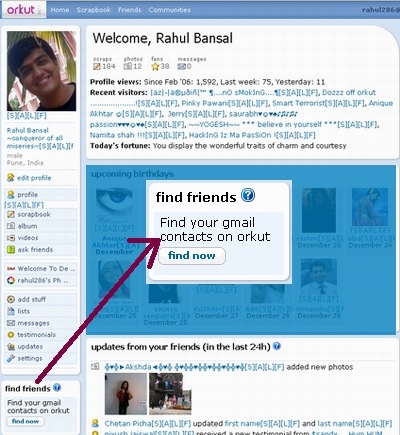Screen dimensions: 400x435
Task: Open the videos sidebar link
Action: click(28, 238)
